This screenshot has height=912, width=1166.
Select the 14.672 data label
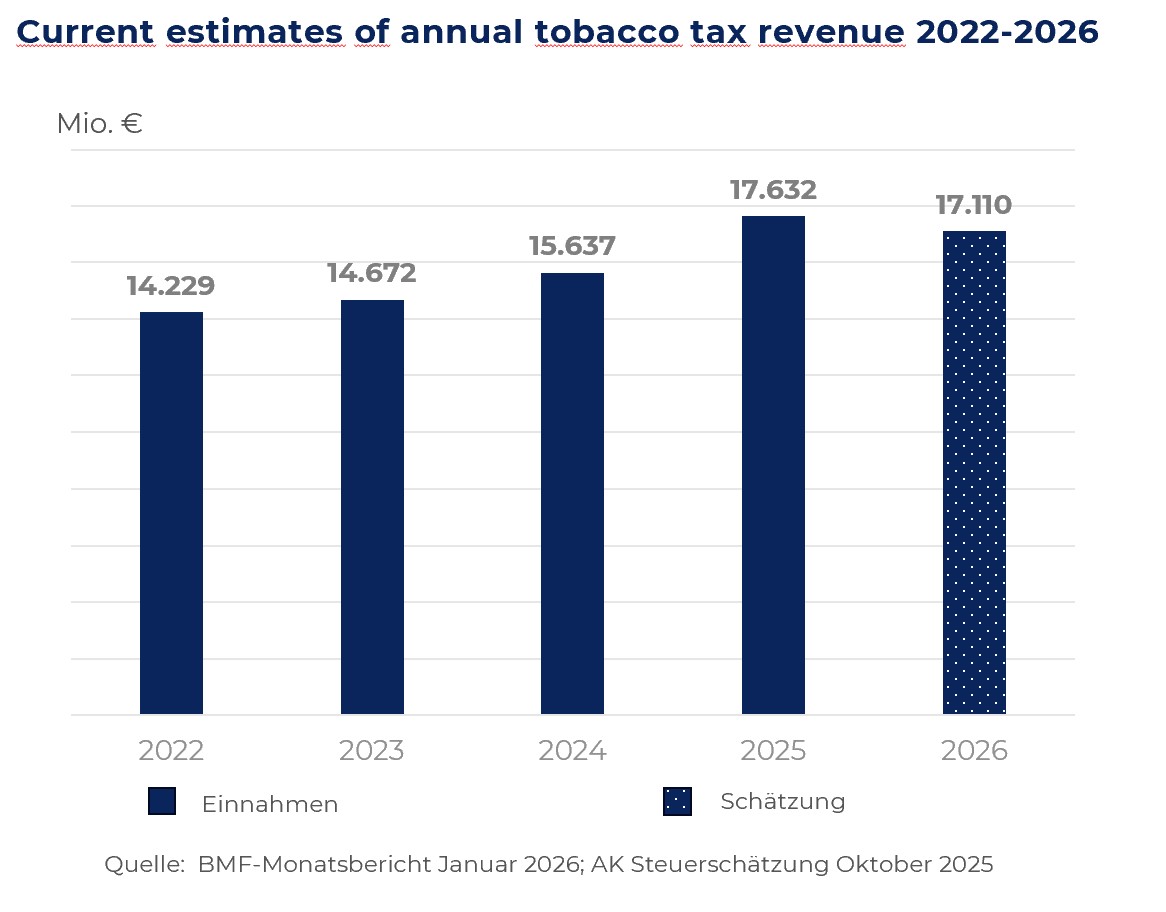[372, 273]
